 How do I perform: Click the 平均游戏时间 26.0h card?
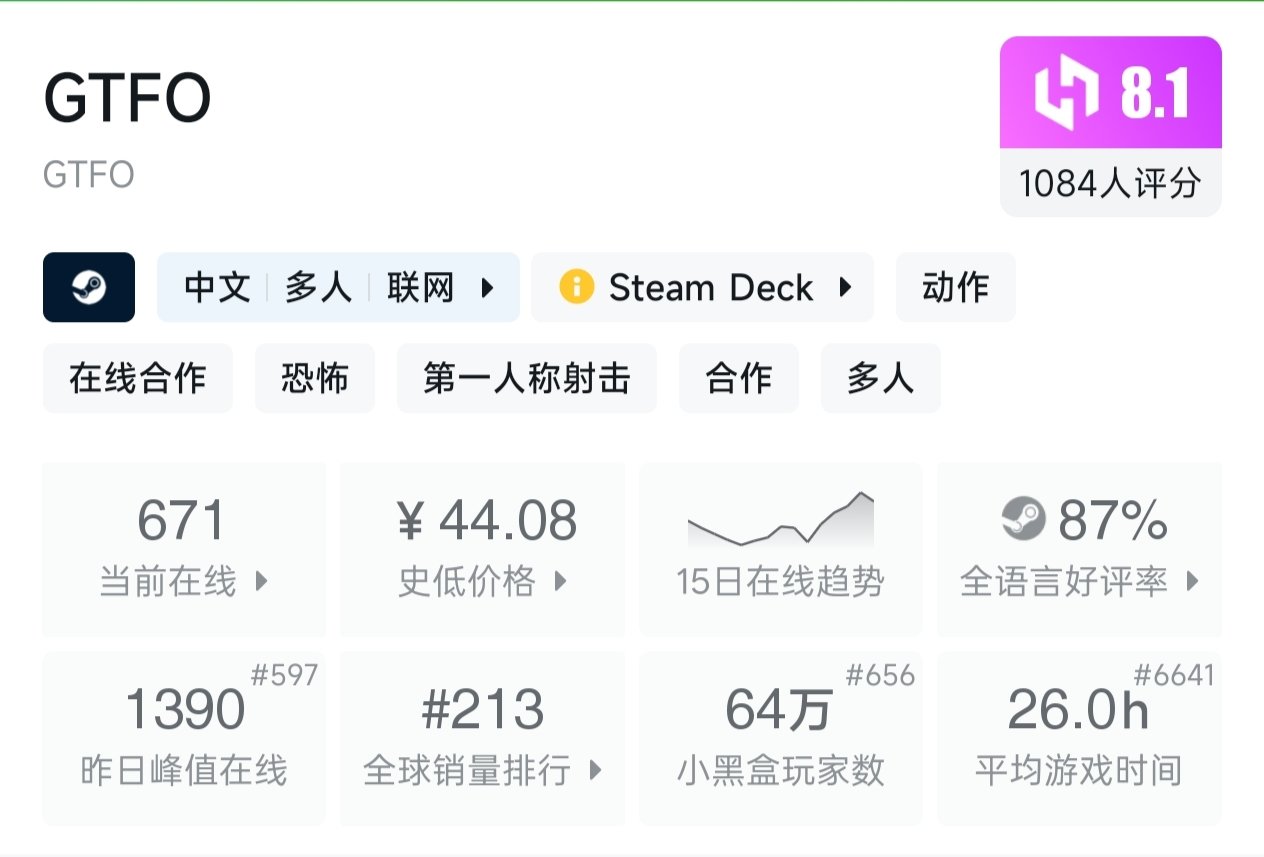point(1078,738)
